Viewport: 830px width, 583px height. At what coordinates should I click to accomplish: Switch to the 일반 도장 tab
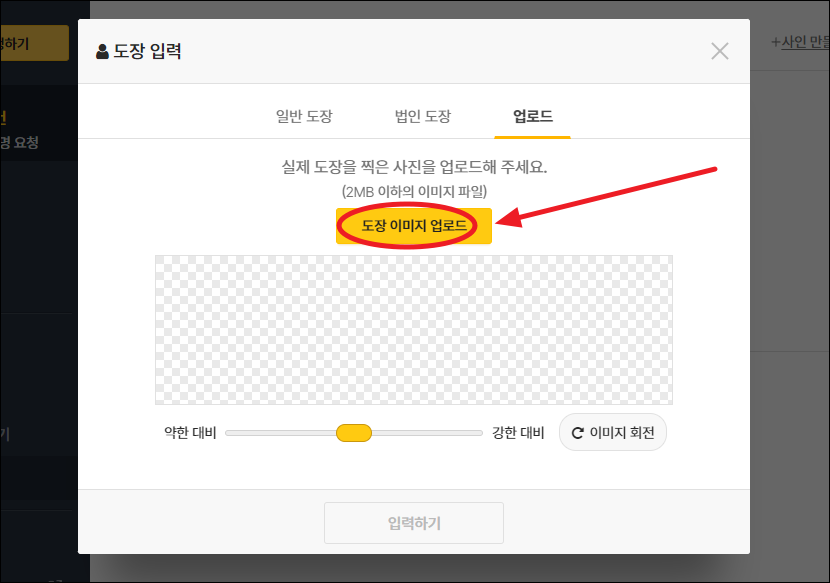(304, 116)
